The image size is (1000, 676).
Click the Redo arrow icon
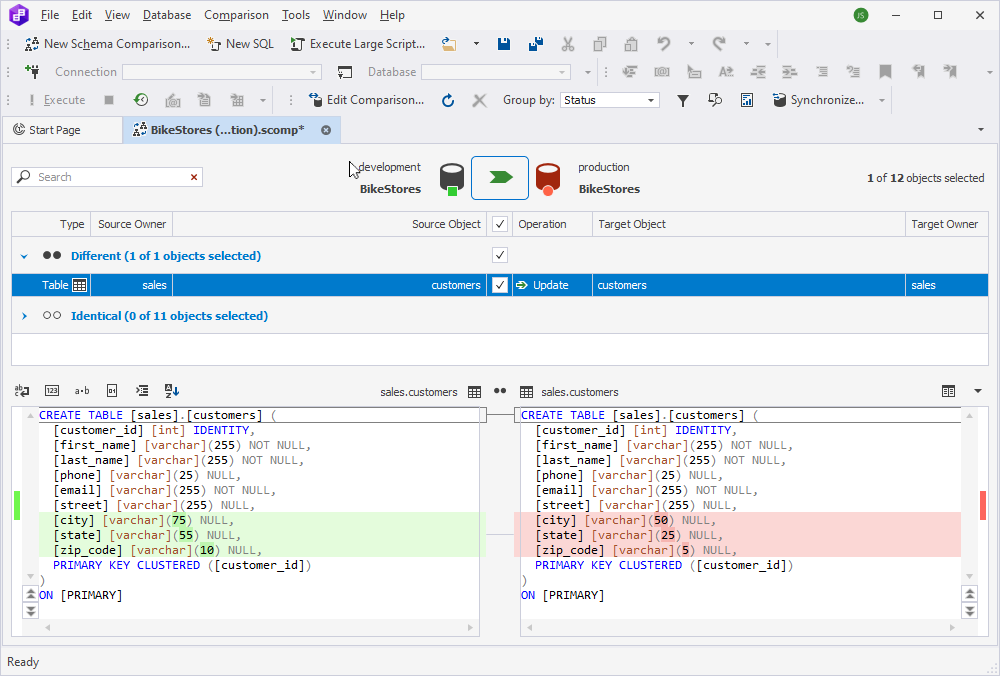pos(719,44)
